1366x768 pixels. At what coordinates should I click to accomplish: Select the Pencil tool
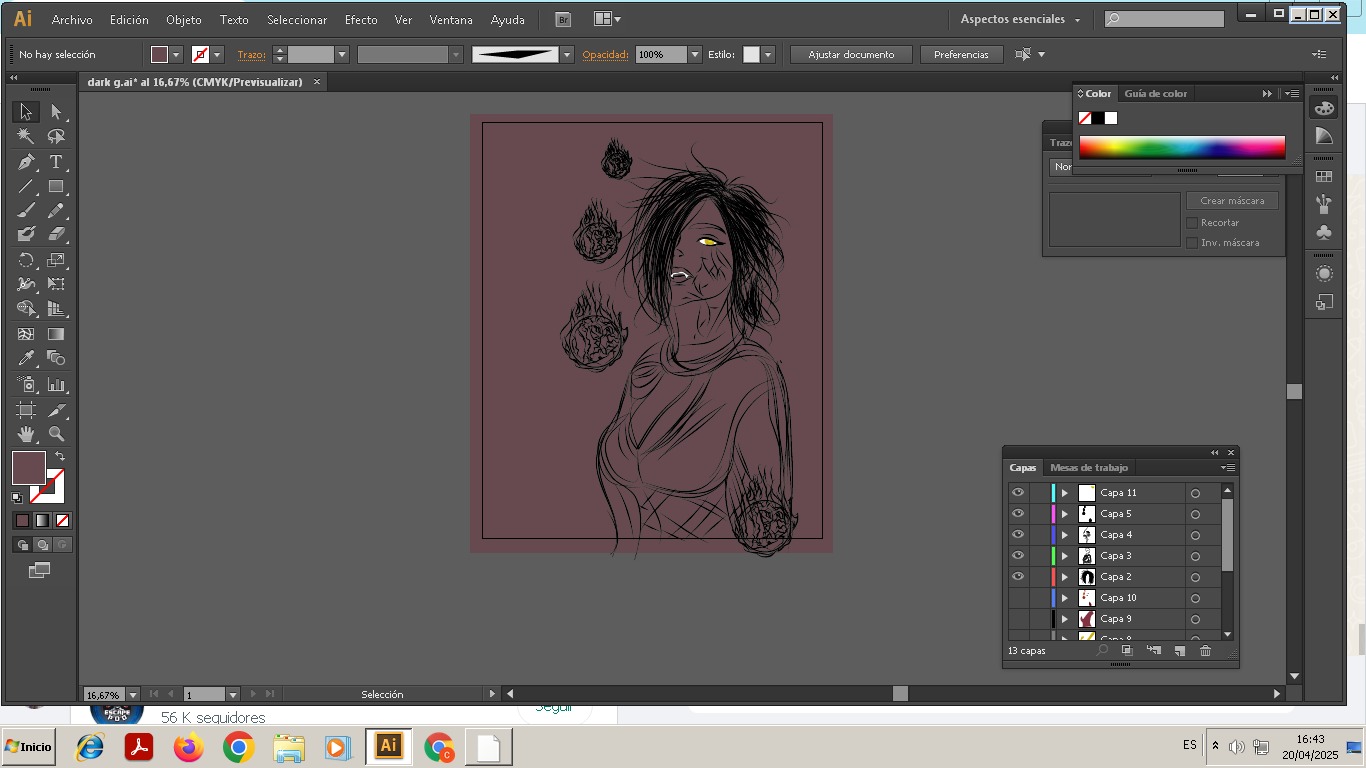click(56, 210)
